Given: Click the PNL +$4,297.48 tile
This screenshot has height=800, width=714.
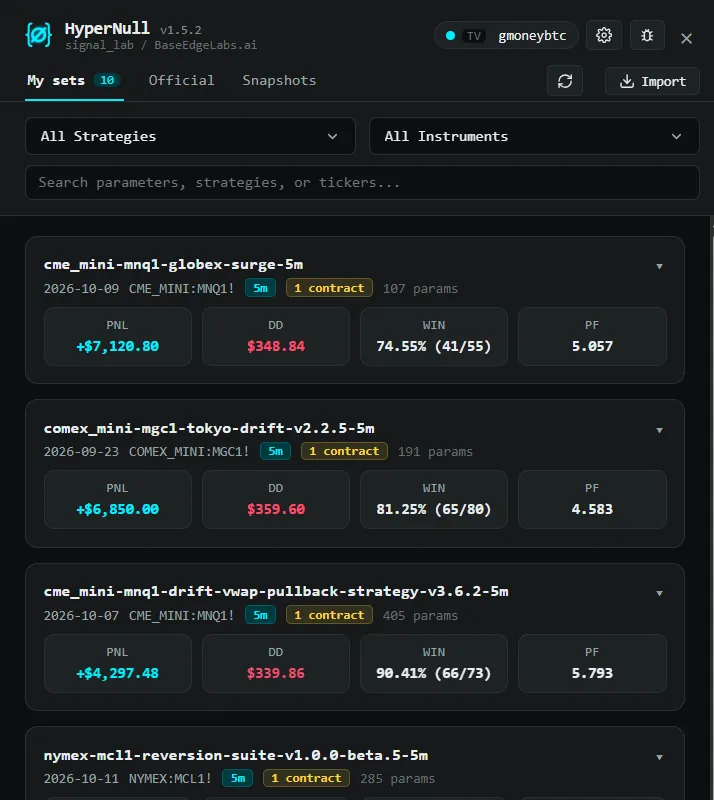Looking at the screenshot, I should click(x=118, y=663).
